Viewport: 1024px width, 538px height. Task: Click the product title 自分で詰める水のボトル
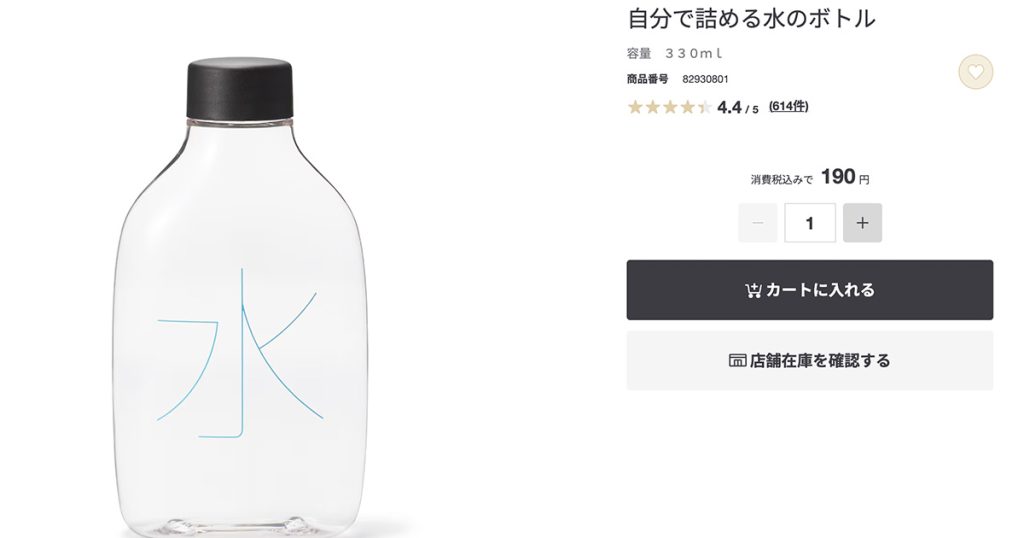click(751, 19)
